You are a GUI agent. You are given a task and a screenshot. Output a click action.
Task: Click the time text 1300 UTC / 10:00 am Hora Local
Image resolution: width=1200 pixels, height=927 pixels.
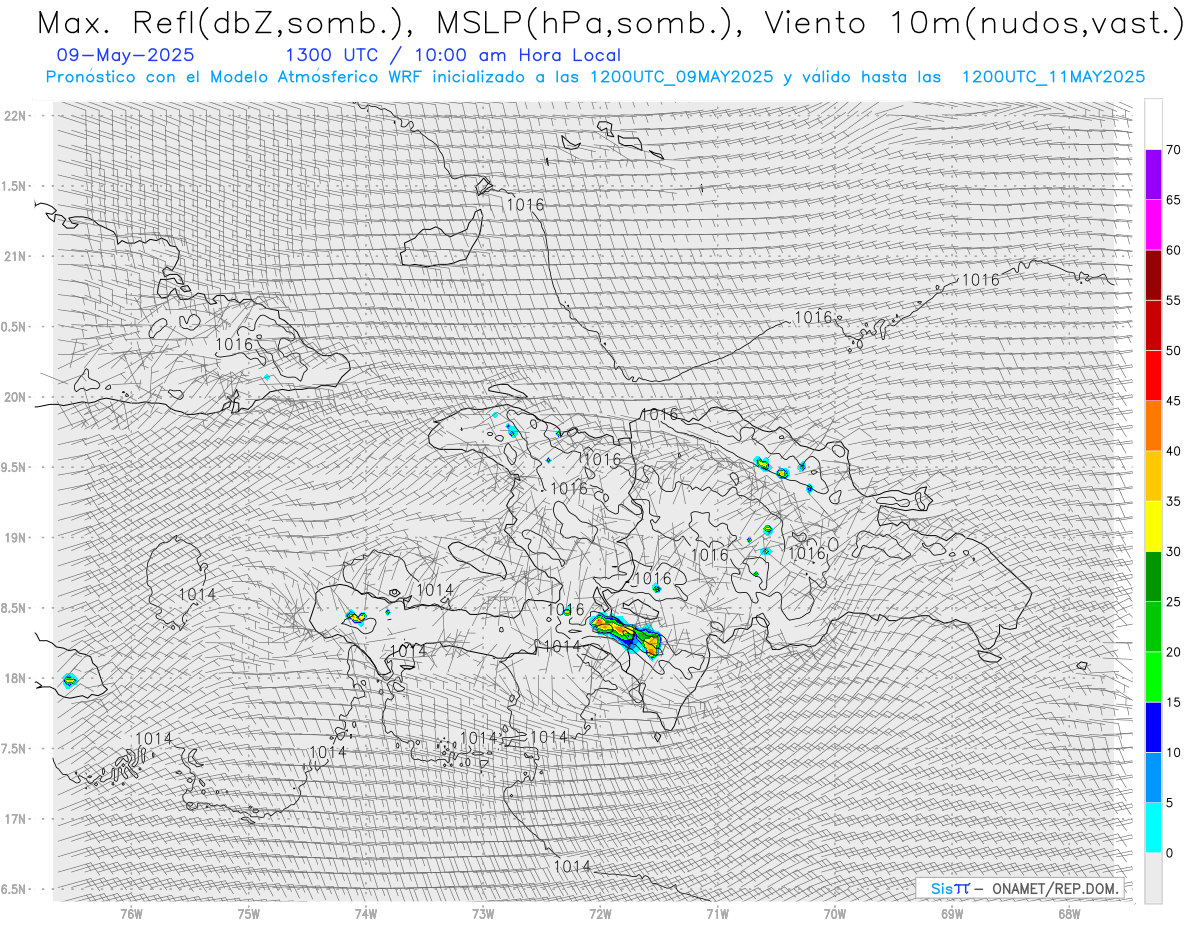click(453, 56)
